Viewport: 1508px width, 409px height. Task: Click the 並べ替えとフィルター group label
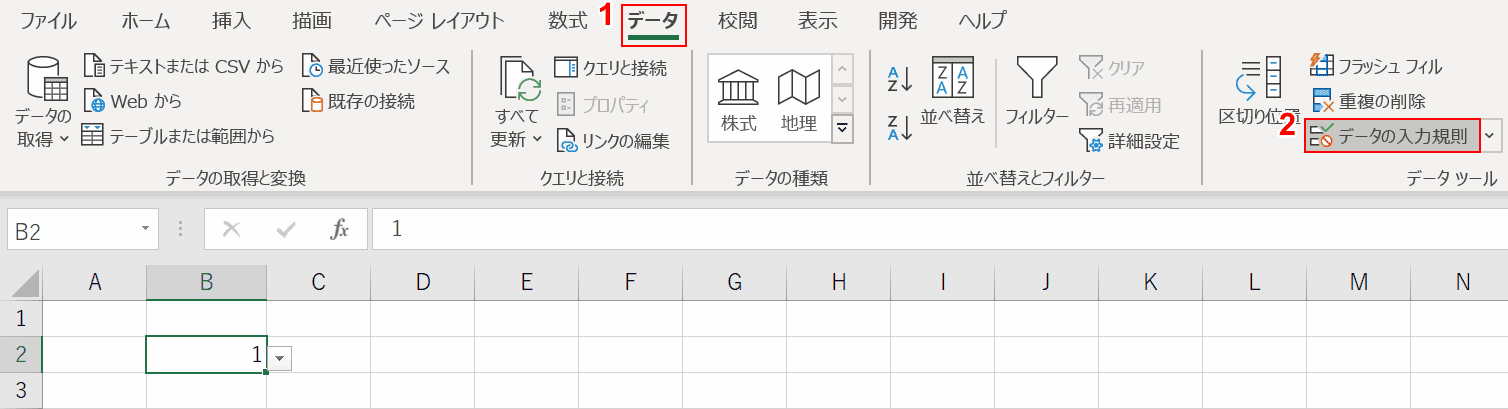[x=1035, y=178]
